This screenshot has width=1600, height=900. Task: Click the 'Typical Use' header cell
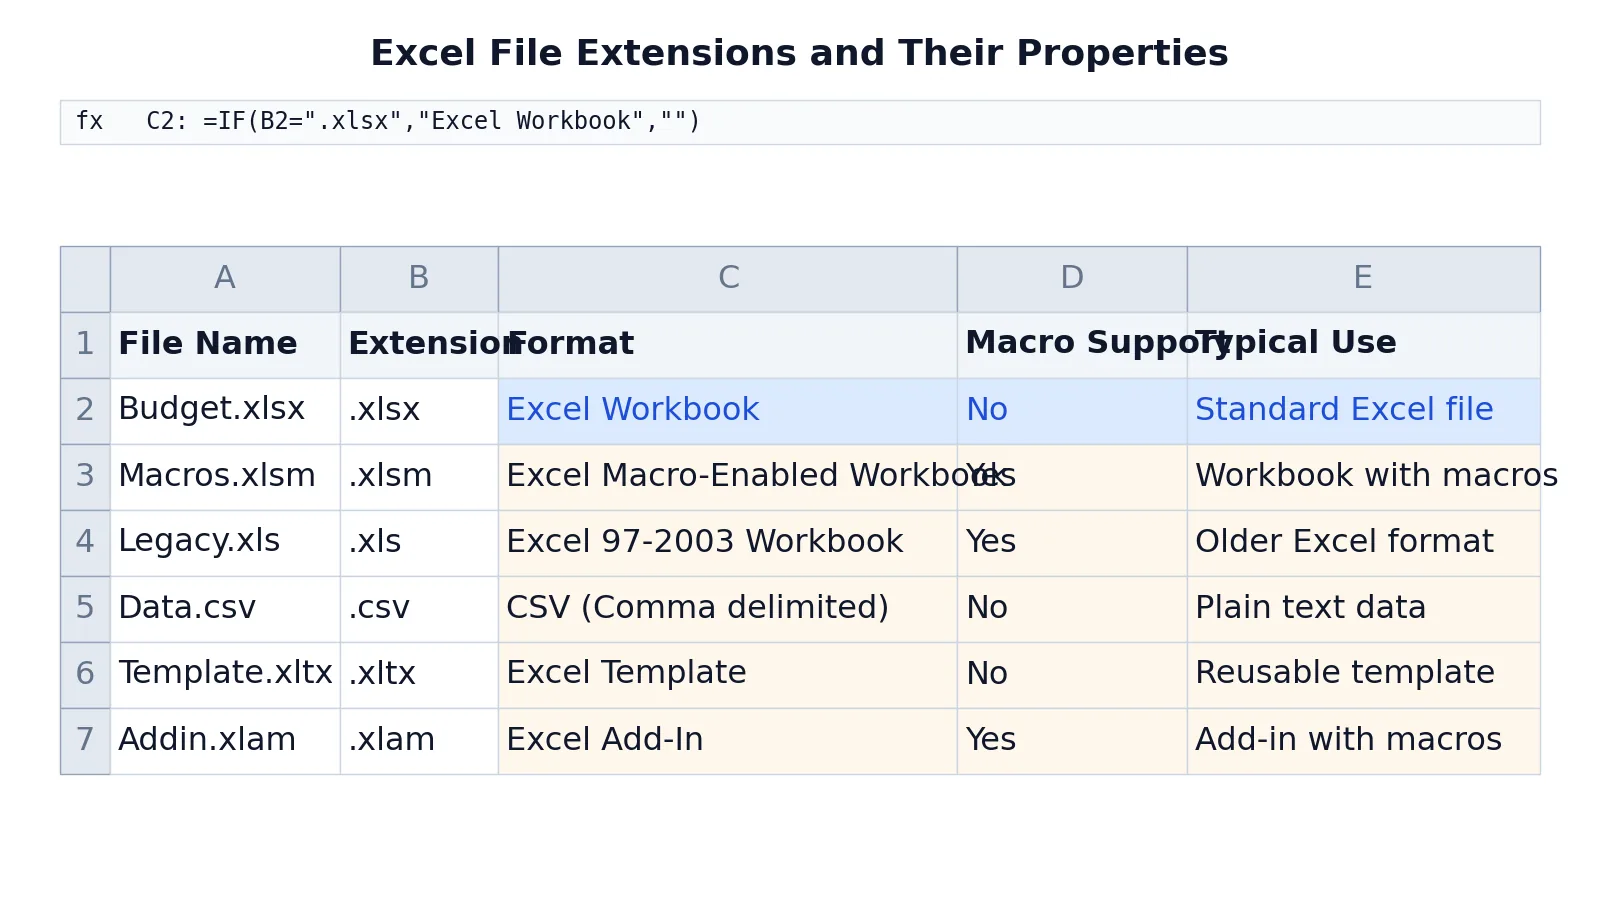[1363, 345]
